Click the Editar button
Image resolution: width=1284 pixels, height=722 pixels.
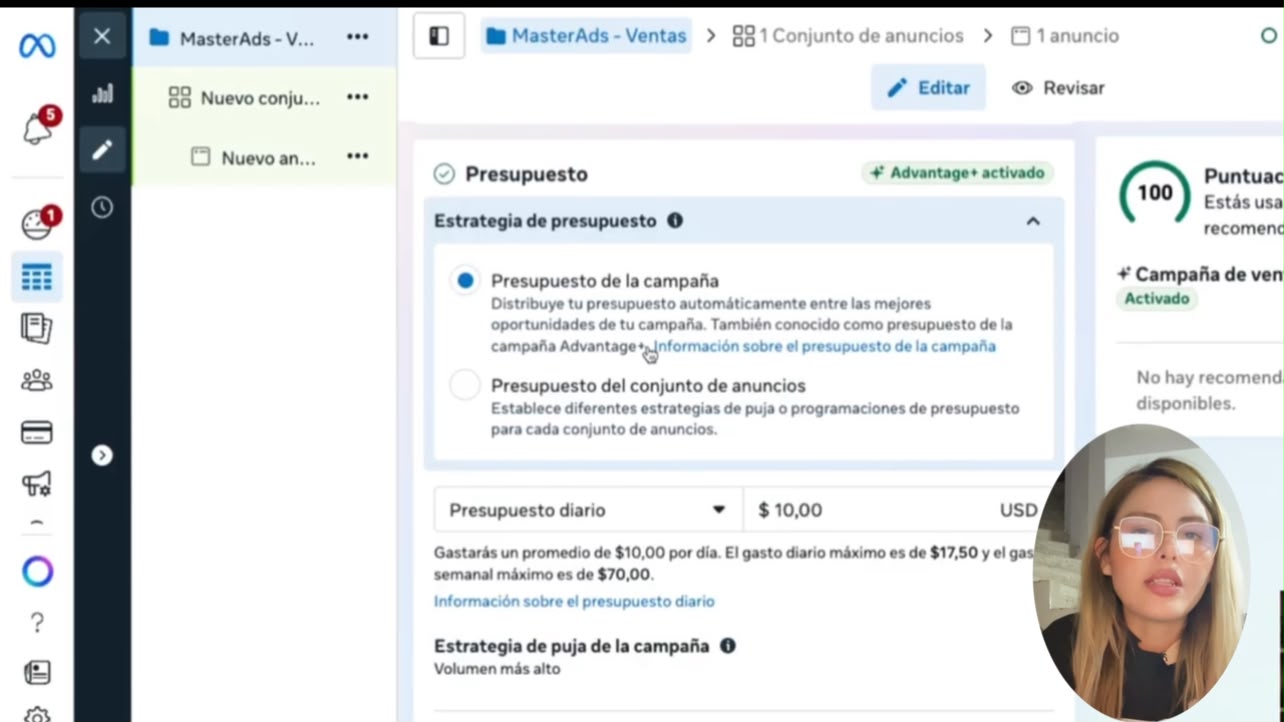[x=928, y=88]
